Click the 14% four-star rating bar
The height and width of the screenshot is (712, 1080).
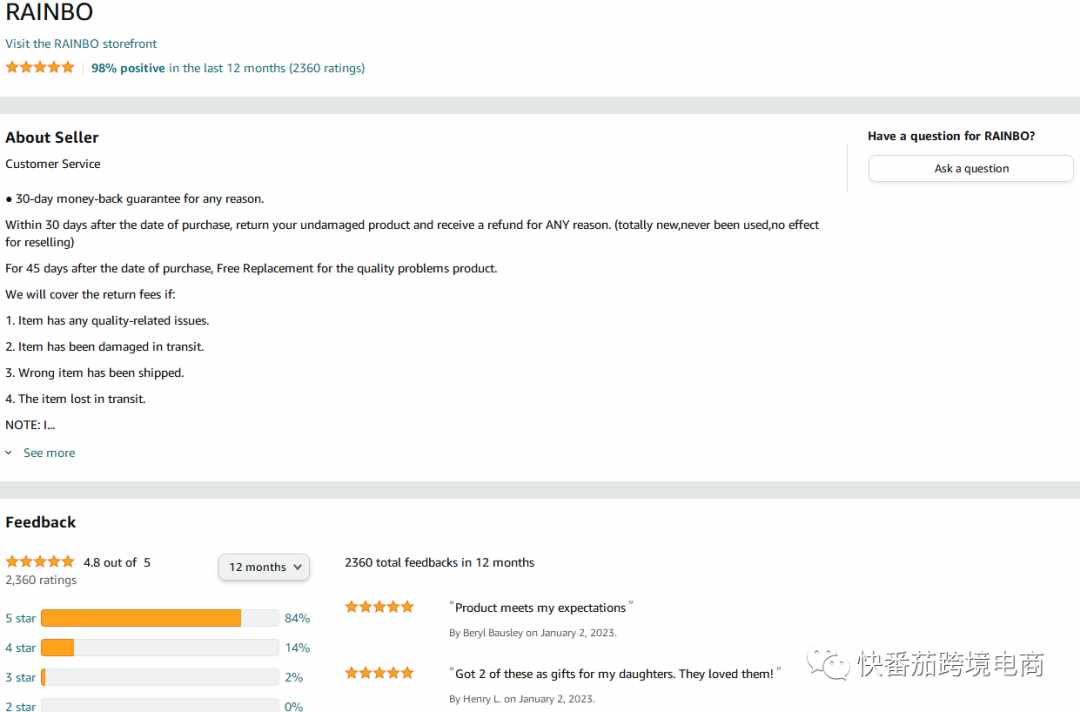160,648
